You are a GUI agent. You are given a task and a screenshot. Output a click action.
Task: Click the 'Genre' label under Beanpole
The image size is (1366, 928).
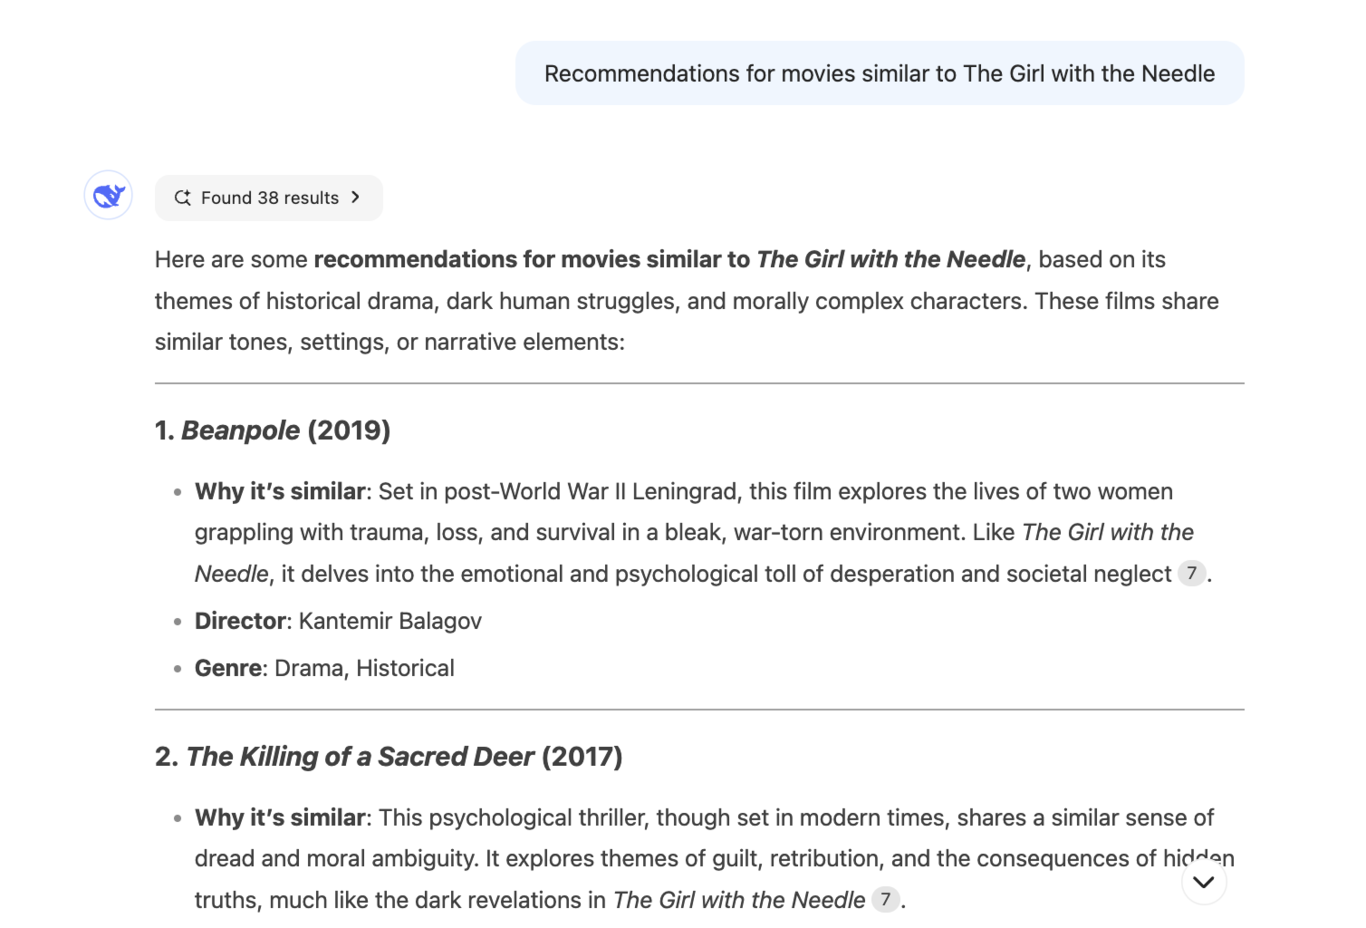tap(228, 668)
